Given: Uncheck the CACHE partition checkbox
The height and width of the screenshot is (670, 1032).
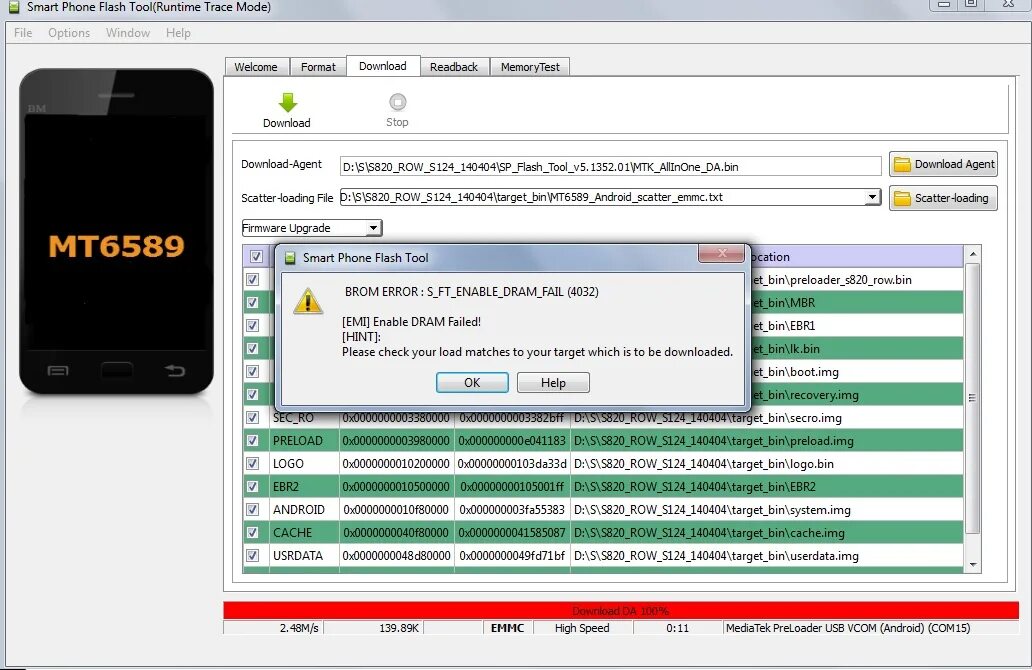Looking at the screenshot, I should pos(252,532).
